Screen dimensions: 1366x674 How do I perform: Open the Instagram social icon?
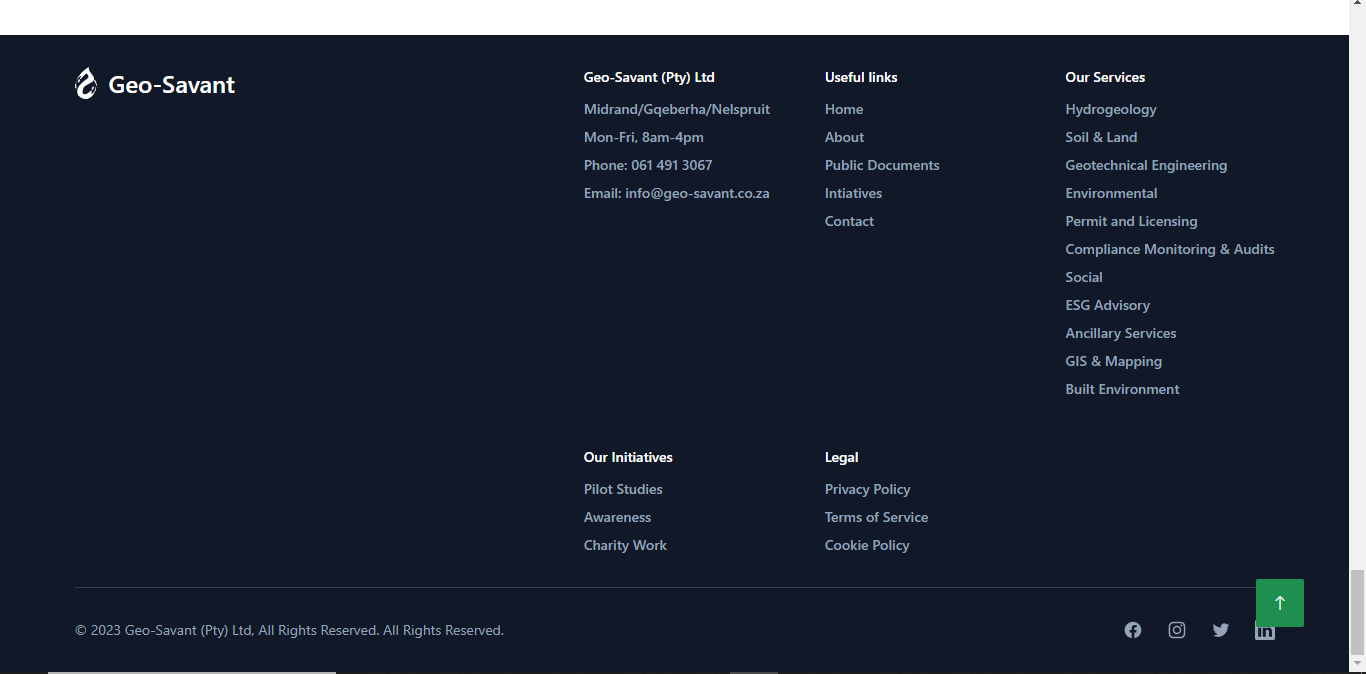[x=1177, y=630]
